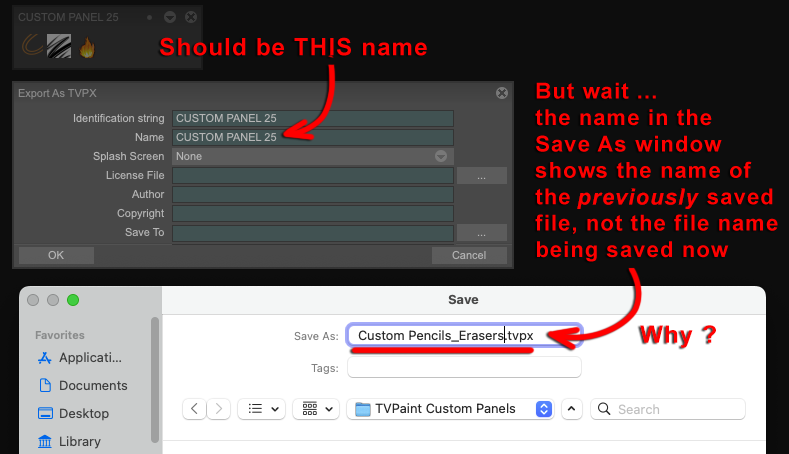
Task: Click into the License File field
Action: click(x=312, y=176)
